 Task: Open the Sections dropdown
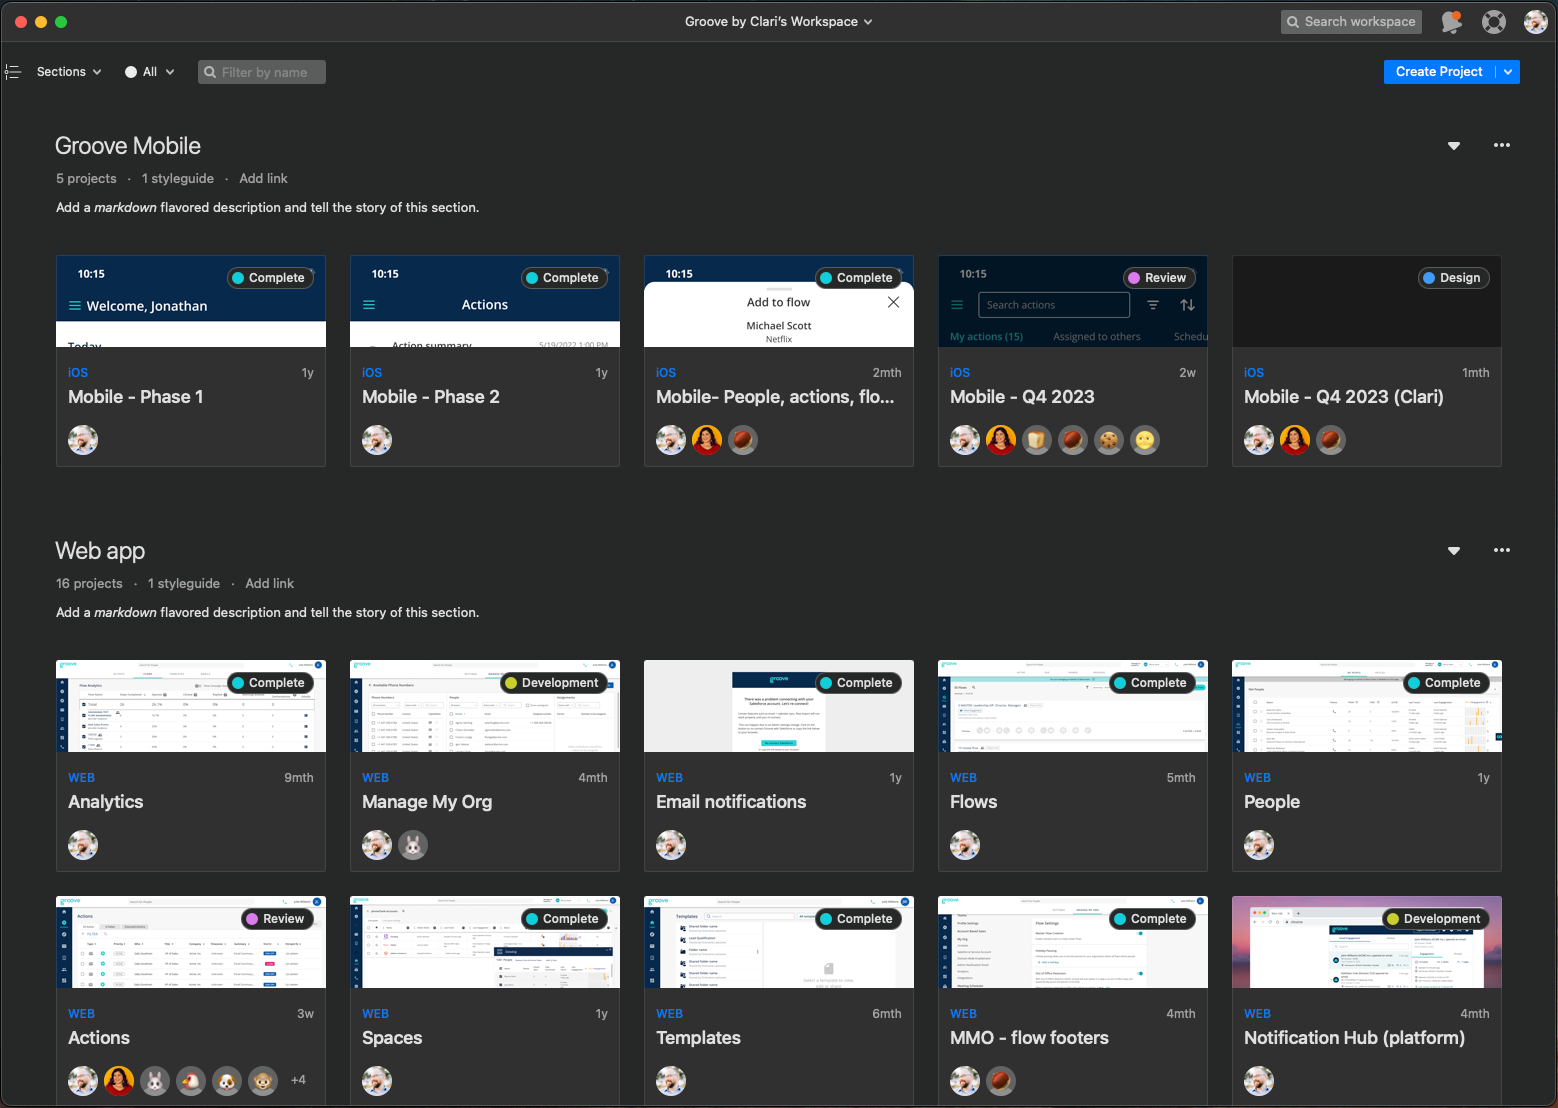tap(69, 72)
